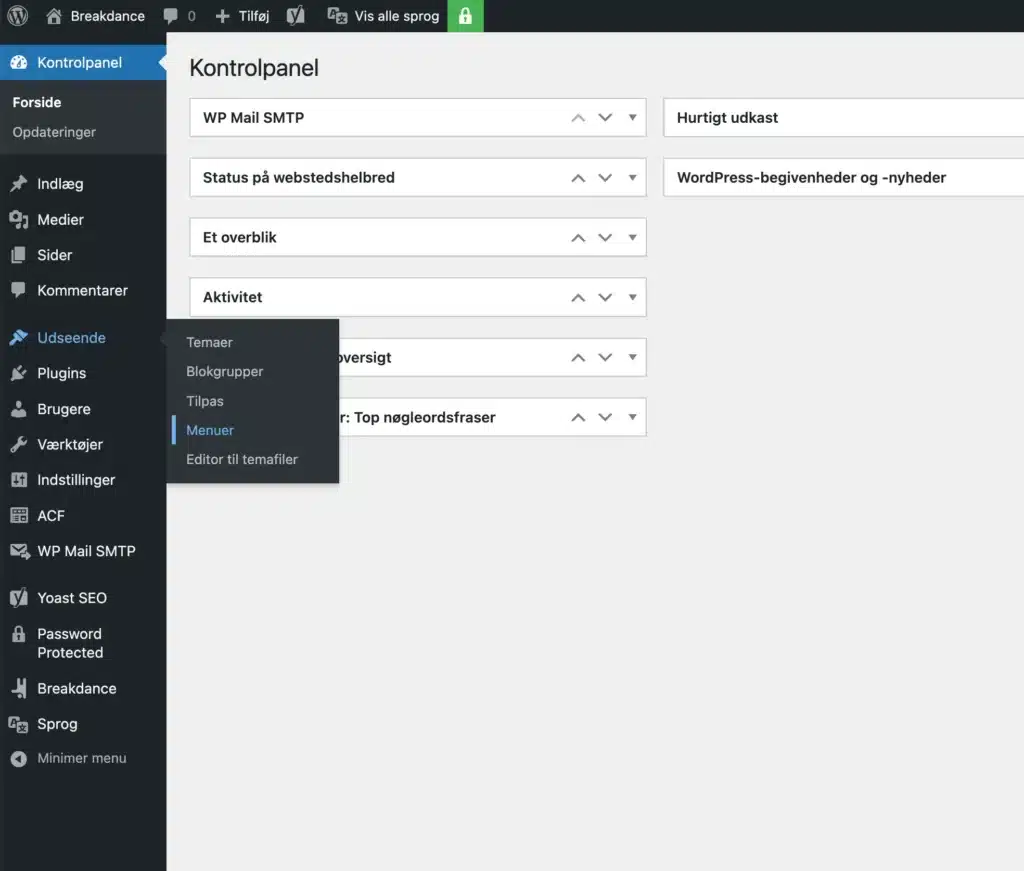Image resolution: width=1024 pixels, height=871 pixels.
Task: Open Breakdance plugin in the sidebar
Action: pyautogui.click(x=76, y=688)
